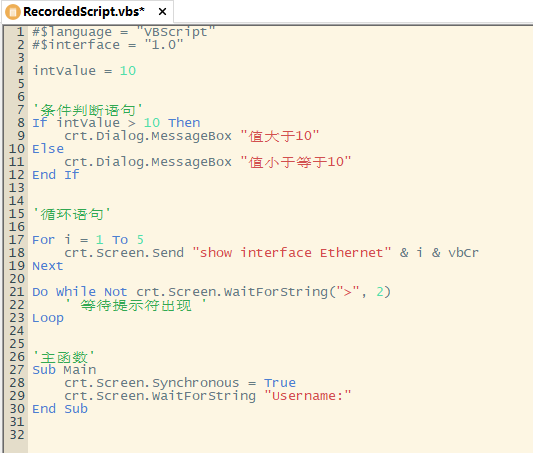Click the 'Next' keyword
533x453 pixels.
(48, 266)
